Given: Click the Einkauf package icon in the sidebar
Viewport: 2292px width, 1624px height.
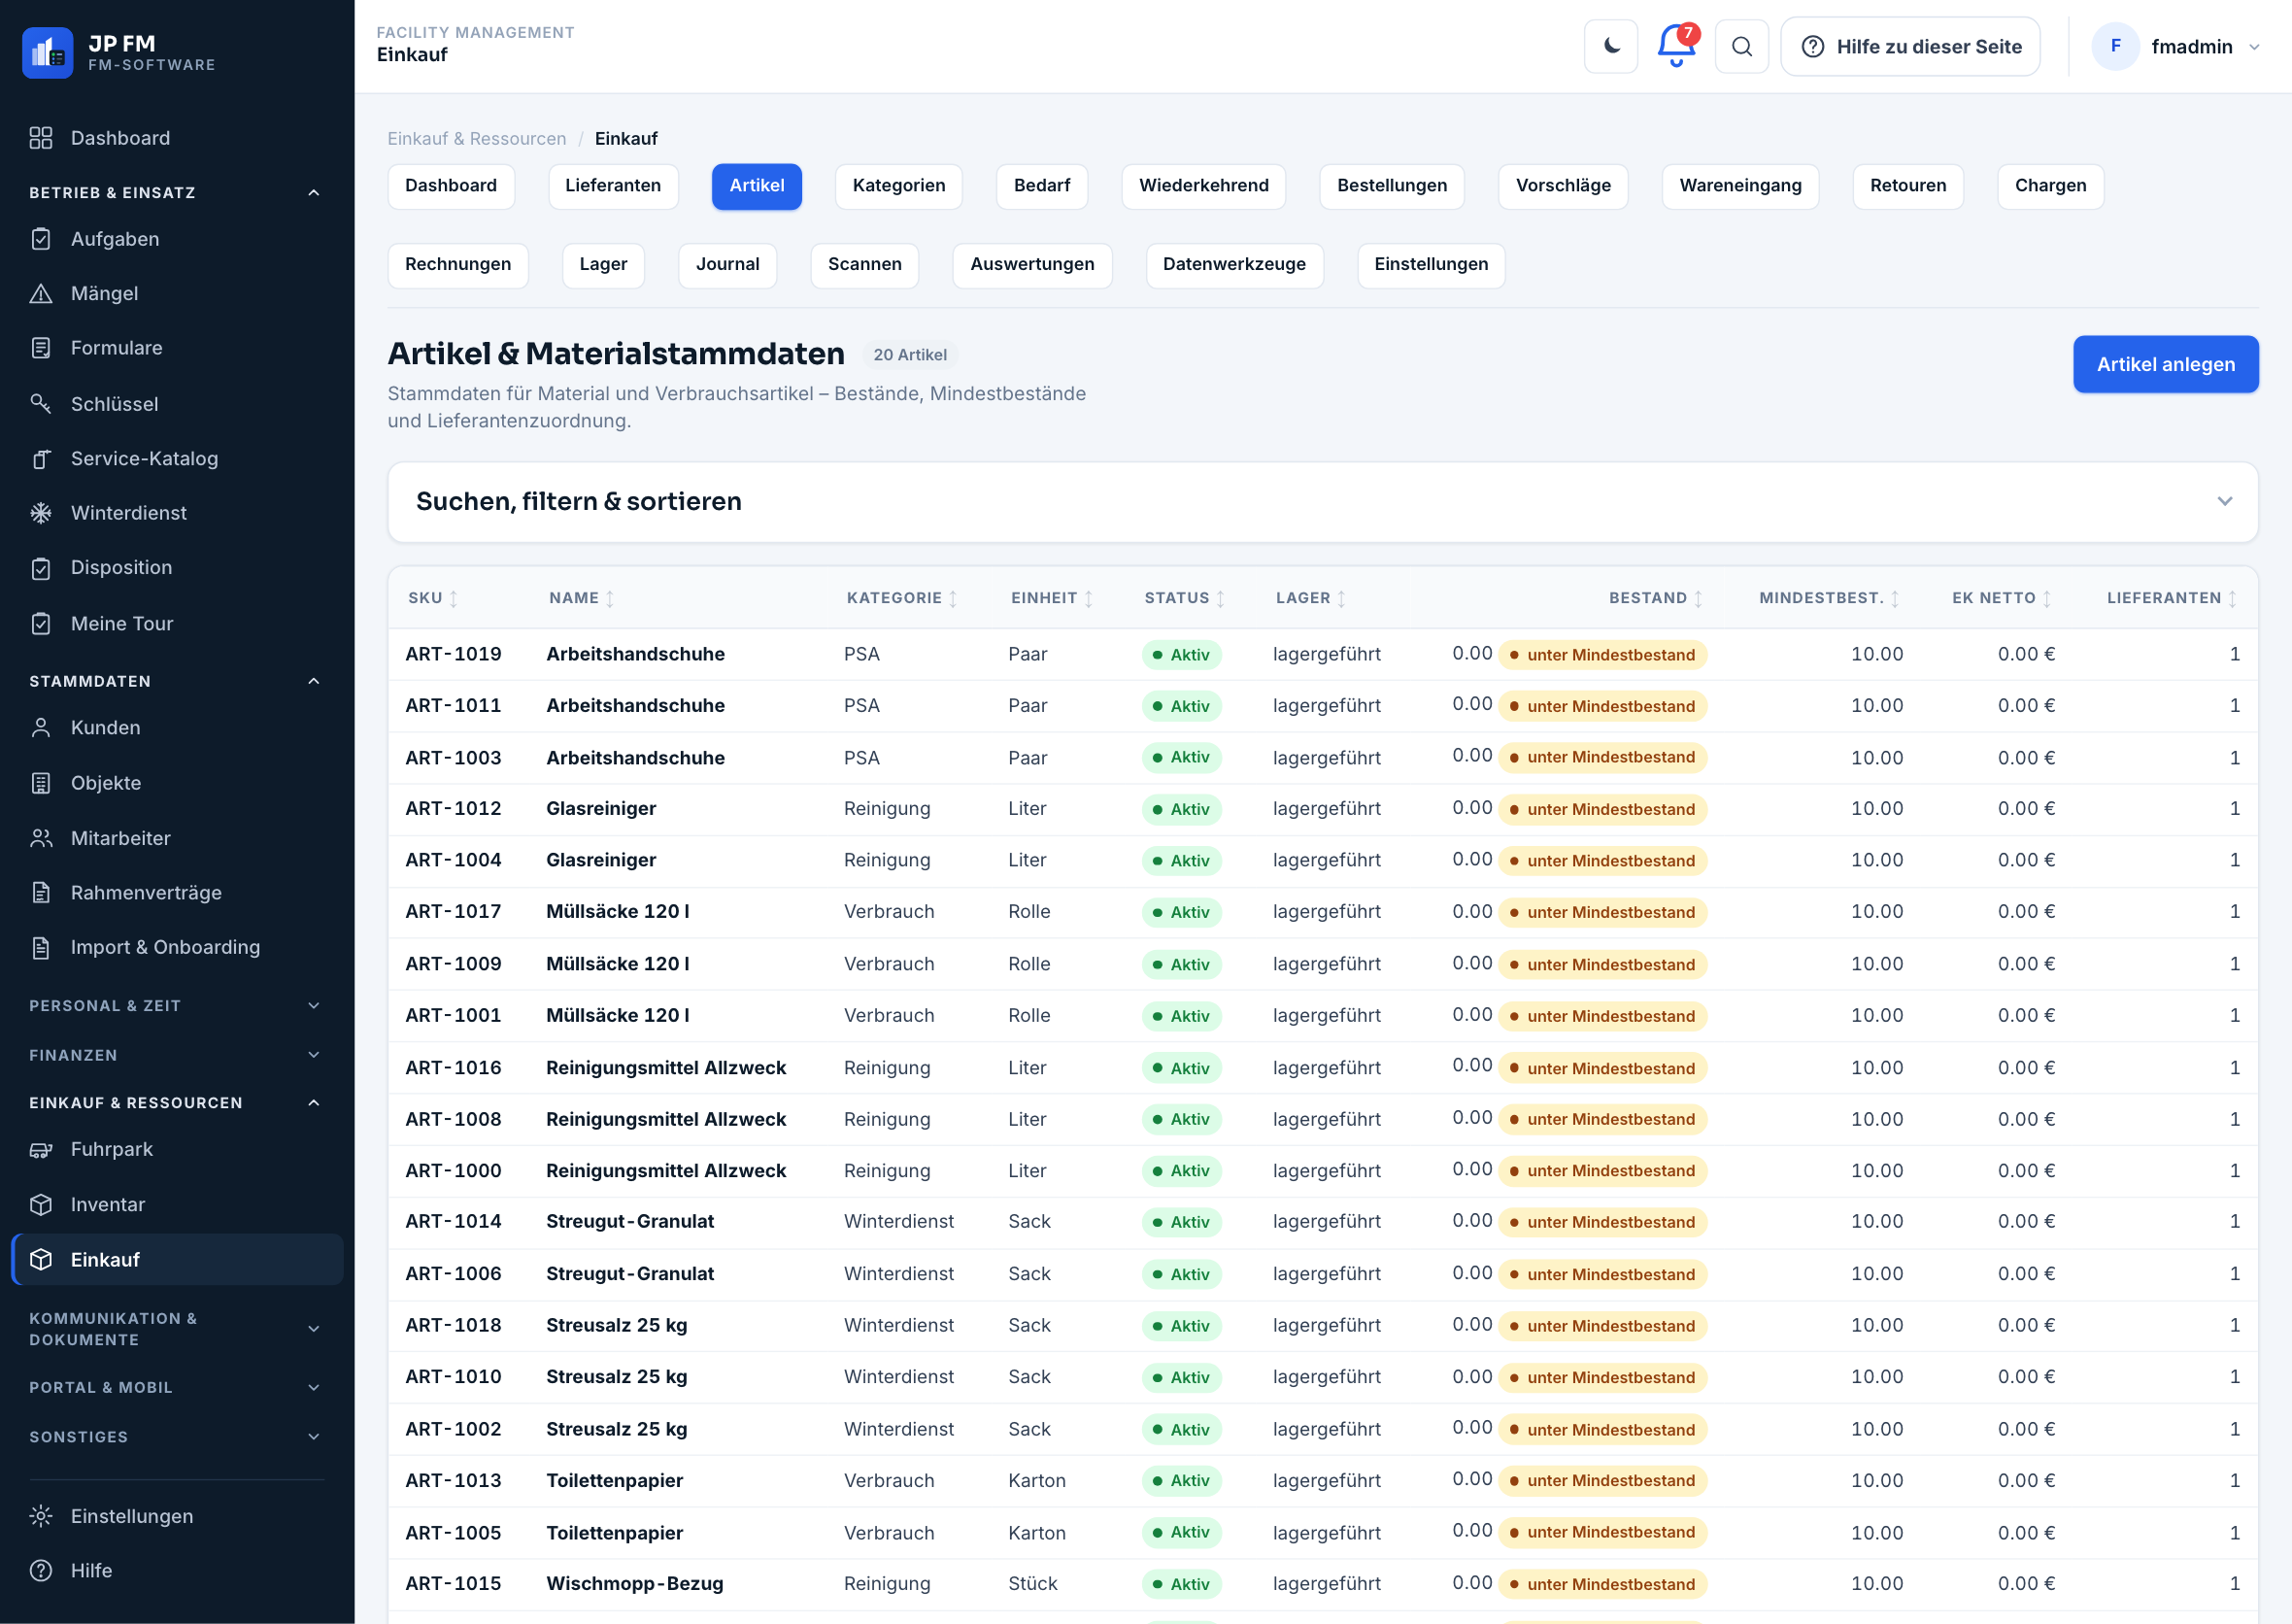Looking at the screenshot, I should click(x=41, y=1260).
